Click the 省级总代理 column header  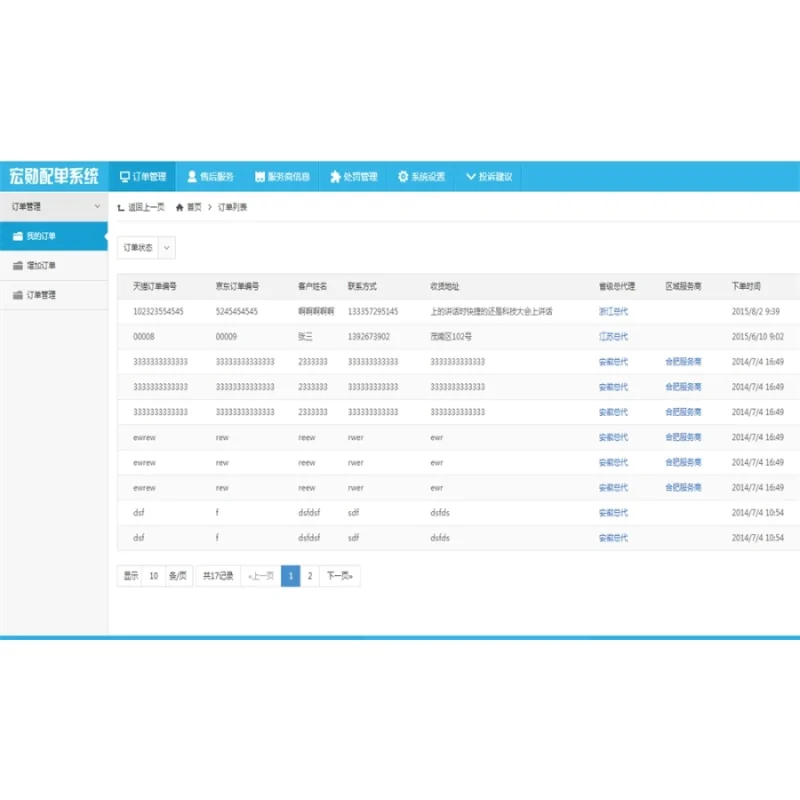[617, 286]
